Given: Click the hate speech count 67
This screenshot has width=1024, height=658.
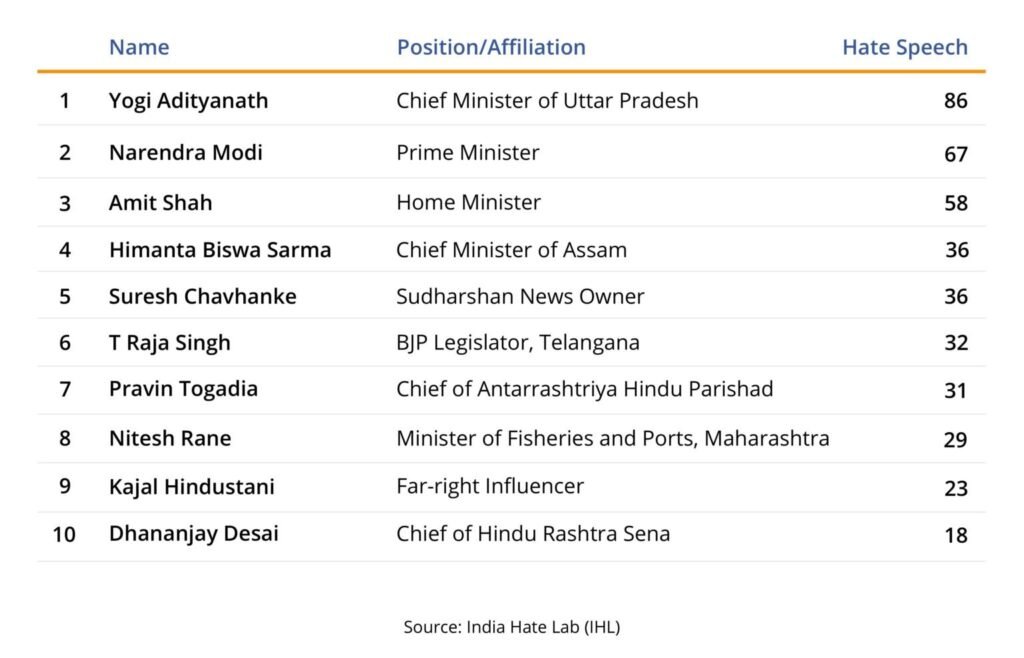Looking at the screenshot, I should coord(955,154).
